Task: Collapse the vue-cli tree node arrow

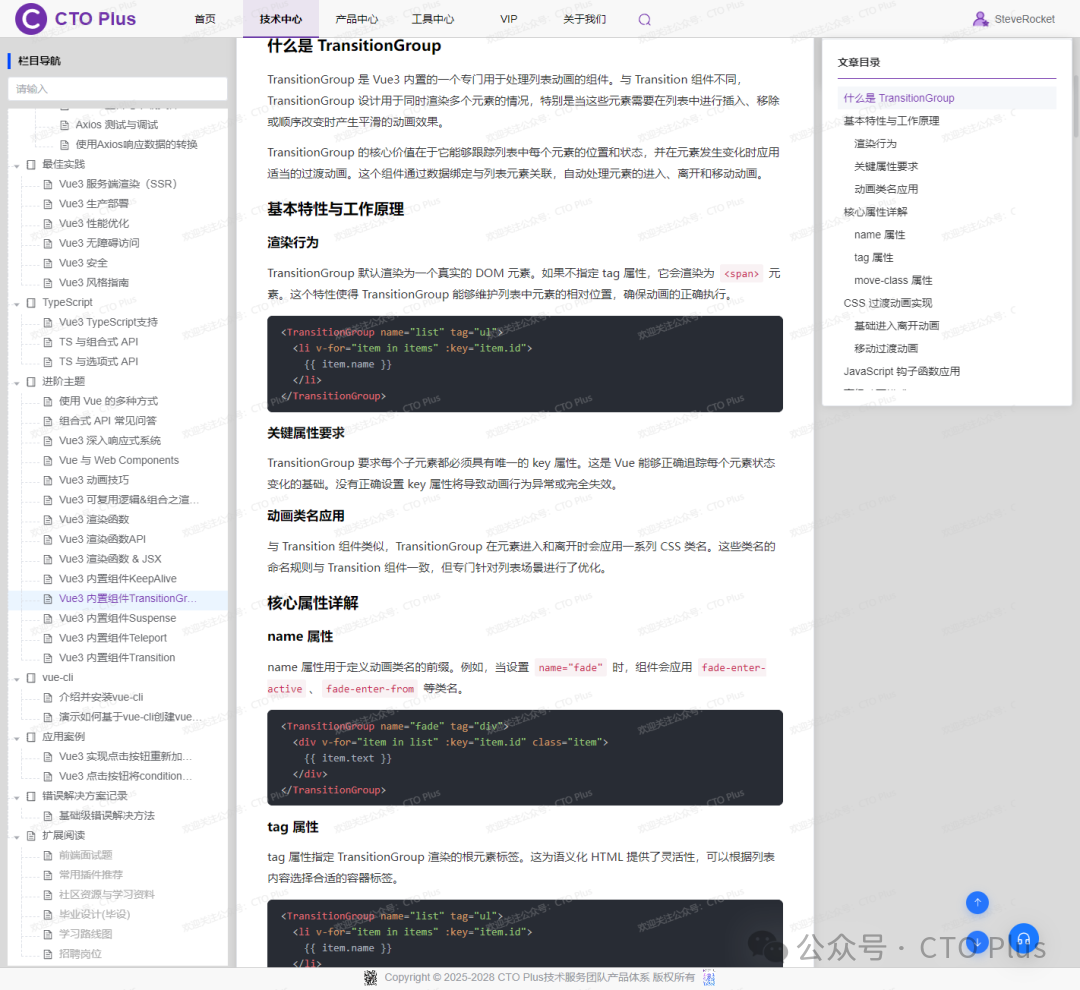Action: pos(17,679)
